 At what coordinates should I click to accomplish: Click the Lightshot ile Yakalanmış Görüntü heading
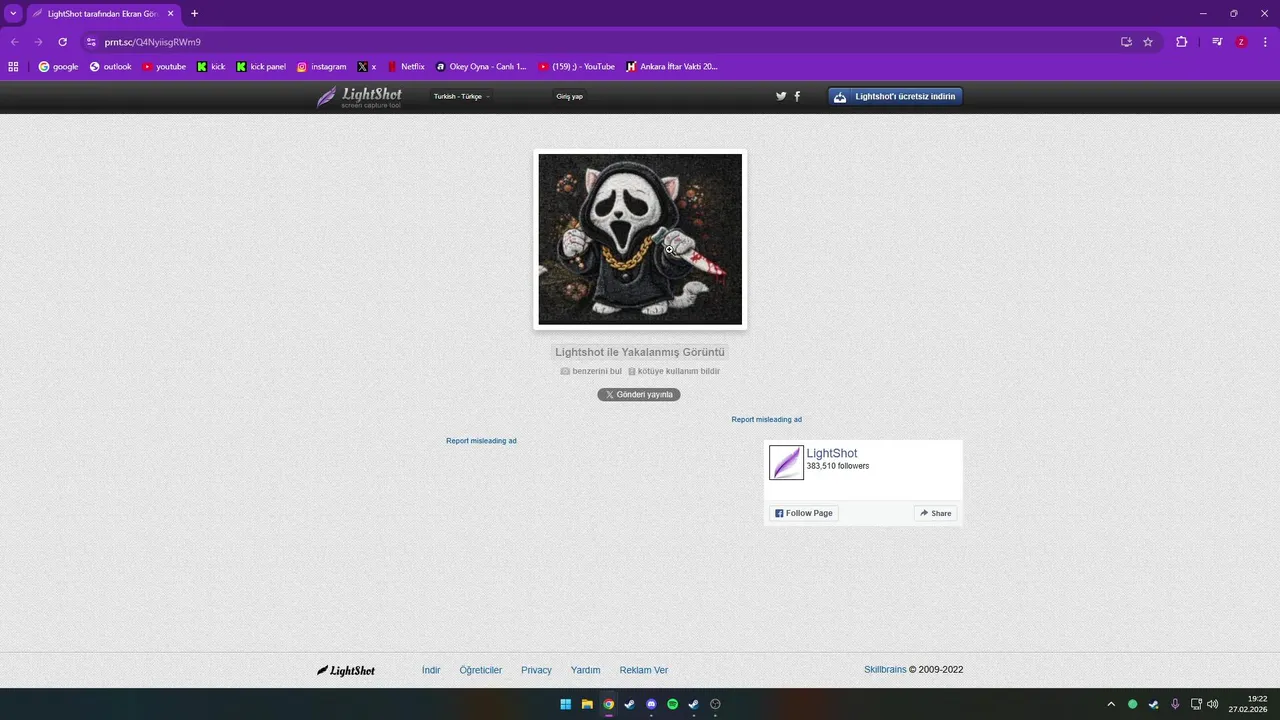(640, 352)
